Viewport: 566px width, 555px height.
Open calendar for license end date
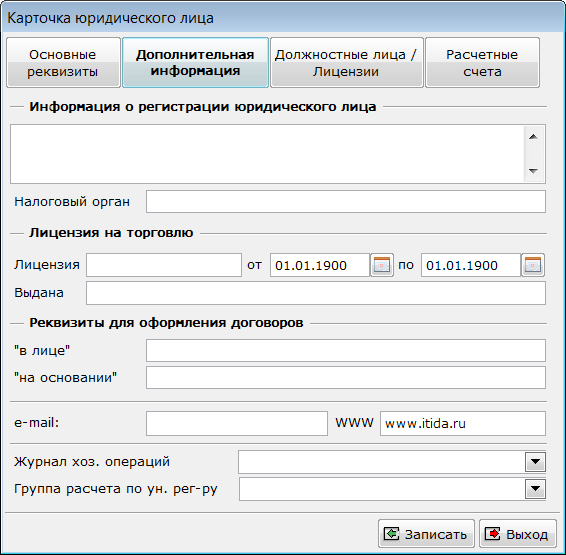coord(533,265)
